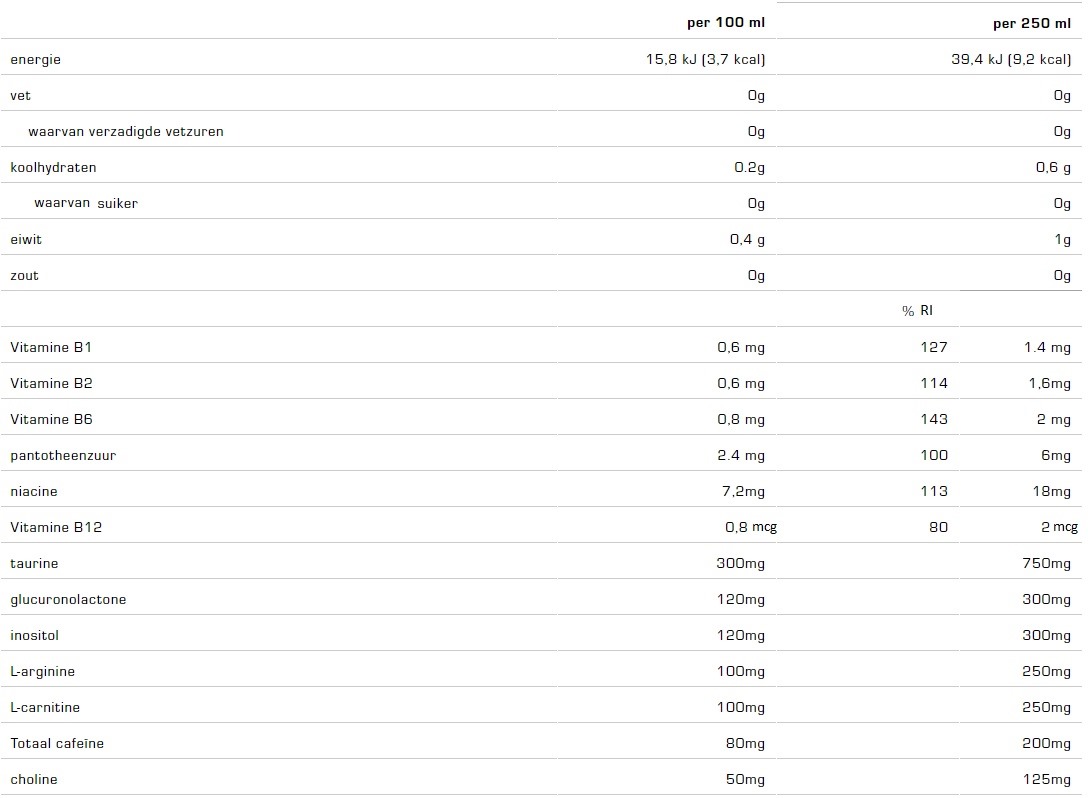Click the 127 percent RI value
Image resolution: width=1088 pixels, height=798 pixels.
tap(934, 347)
